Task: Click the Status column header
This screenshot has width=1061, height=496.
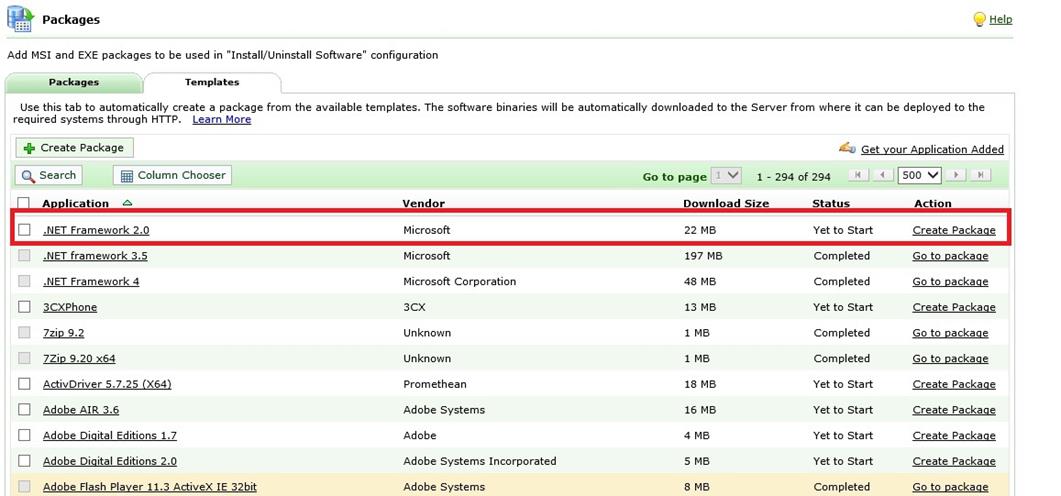Action: click(831, 204)
